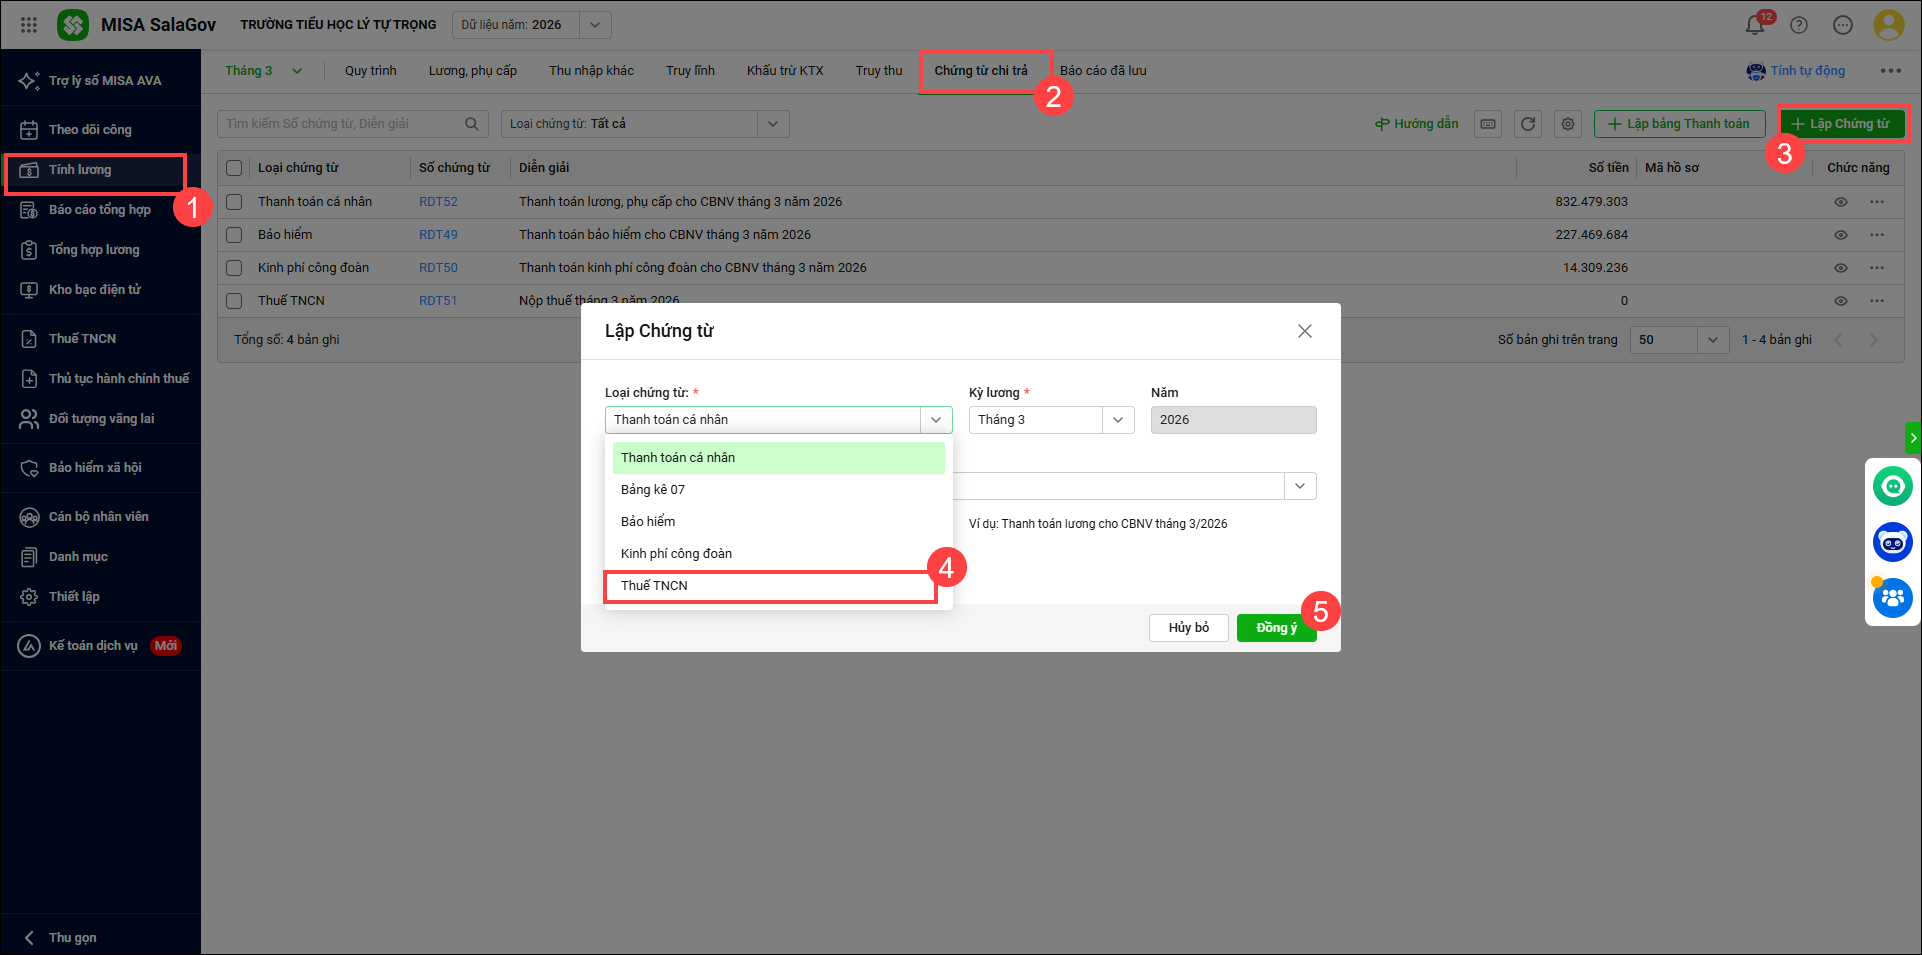Expand the records-per-page dropdown showing 50
This screenshot has width=1922, height=955.
click(1712, 340)
